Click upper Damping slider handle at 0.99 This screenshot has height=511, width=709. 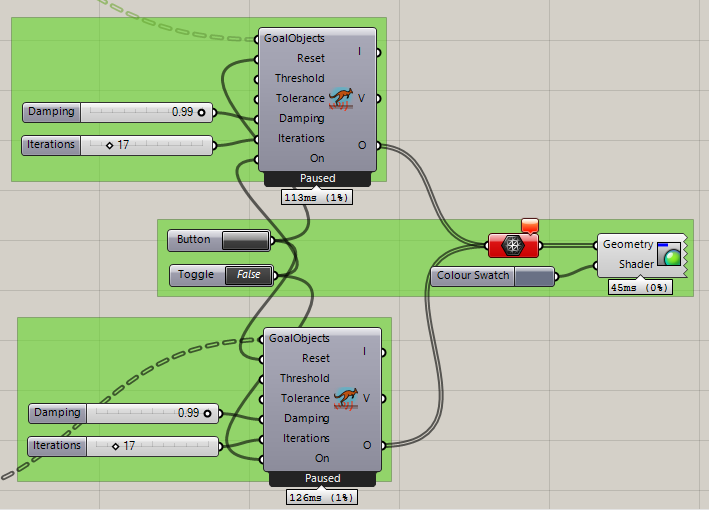[x=202, y=112]
